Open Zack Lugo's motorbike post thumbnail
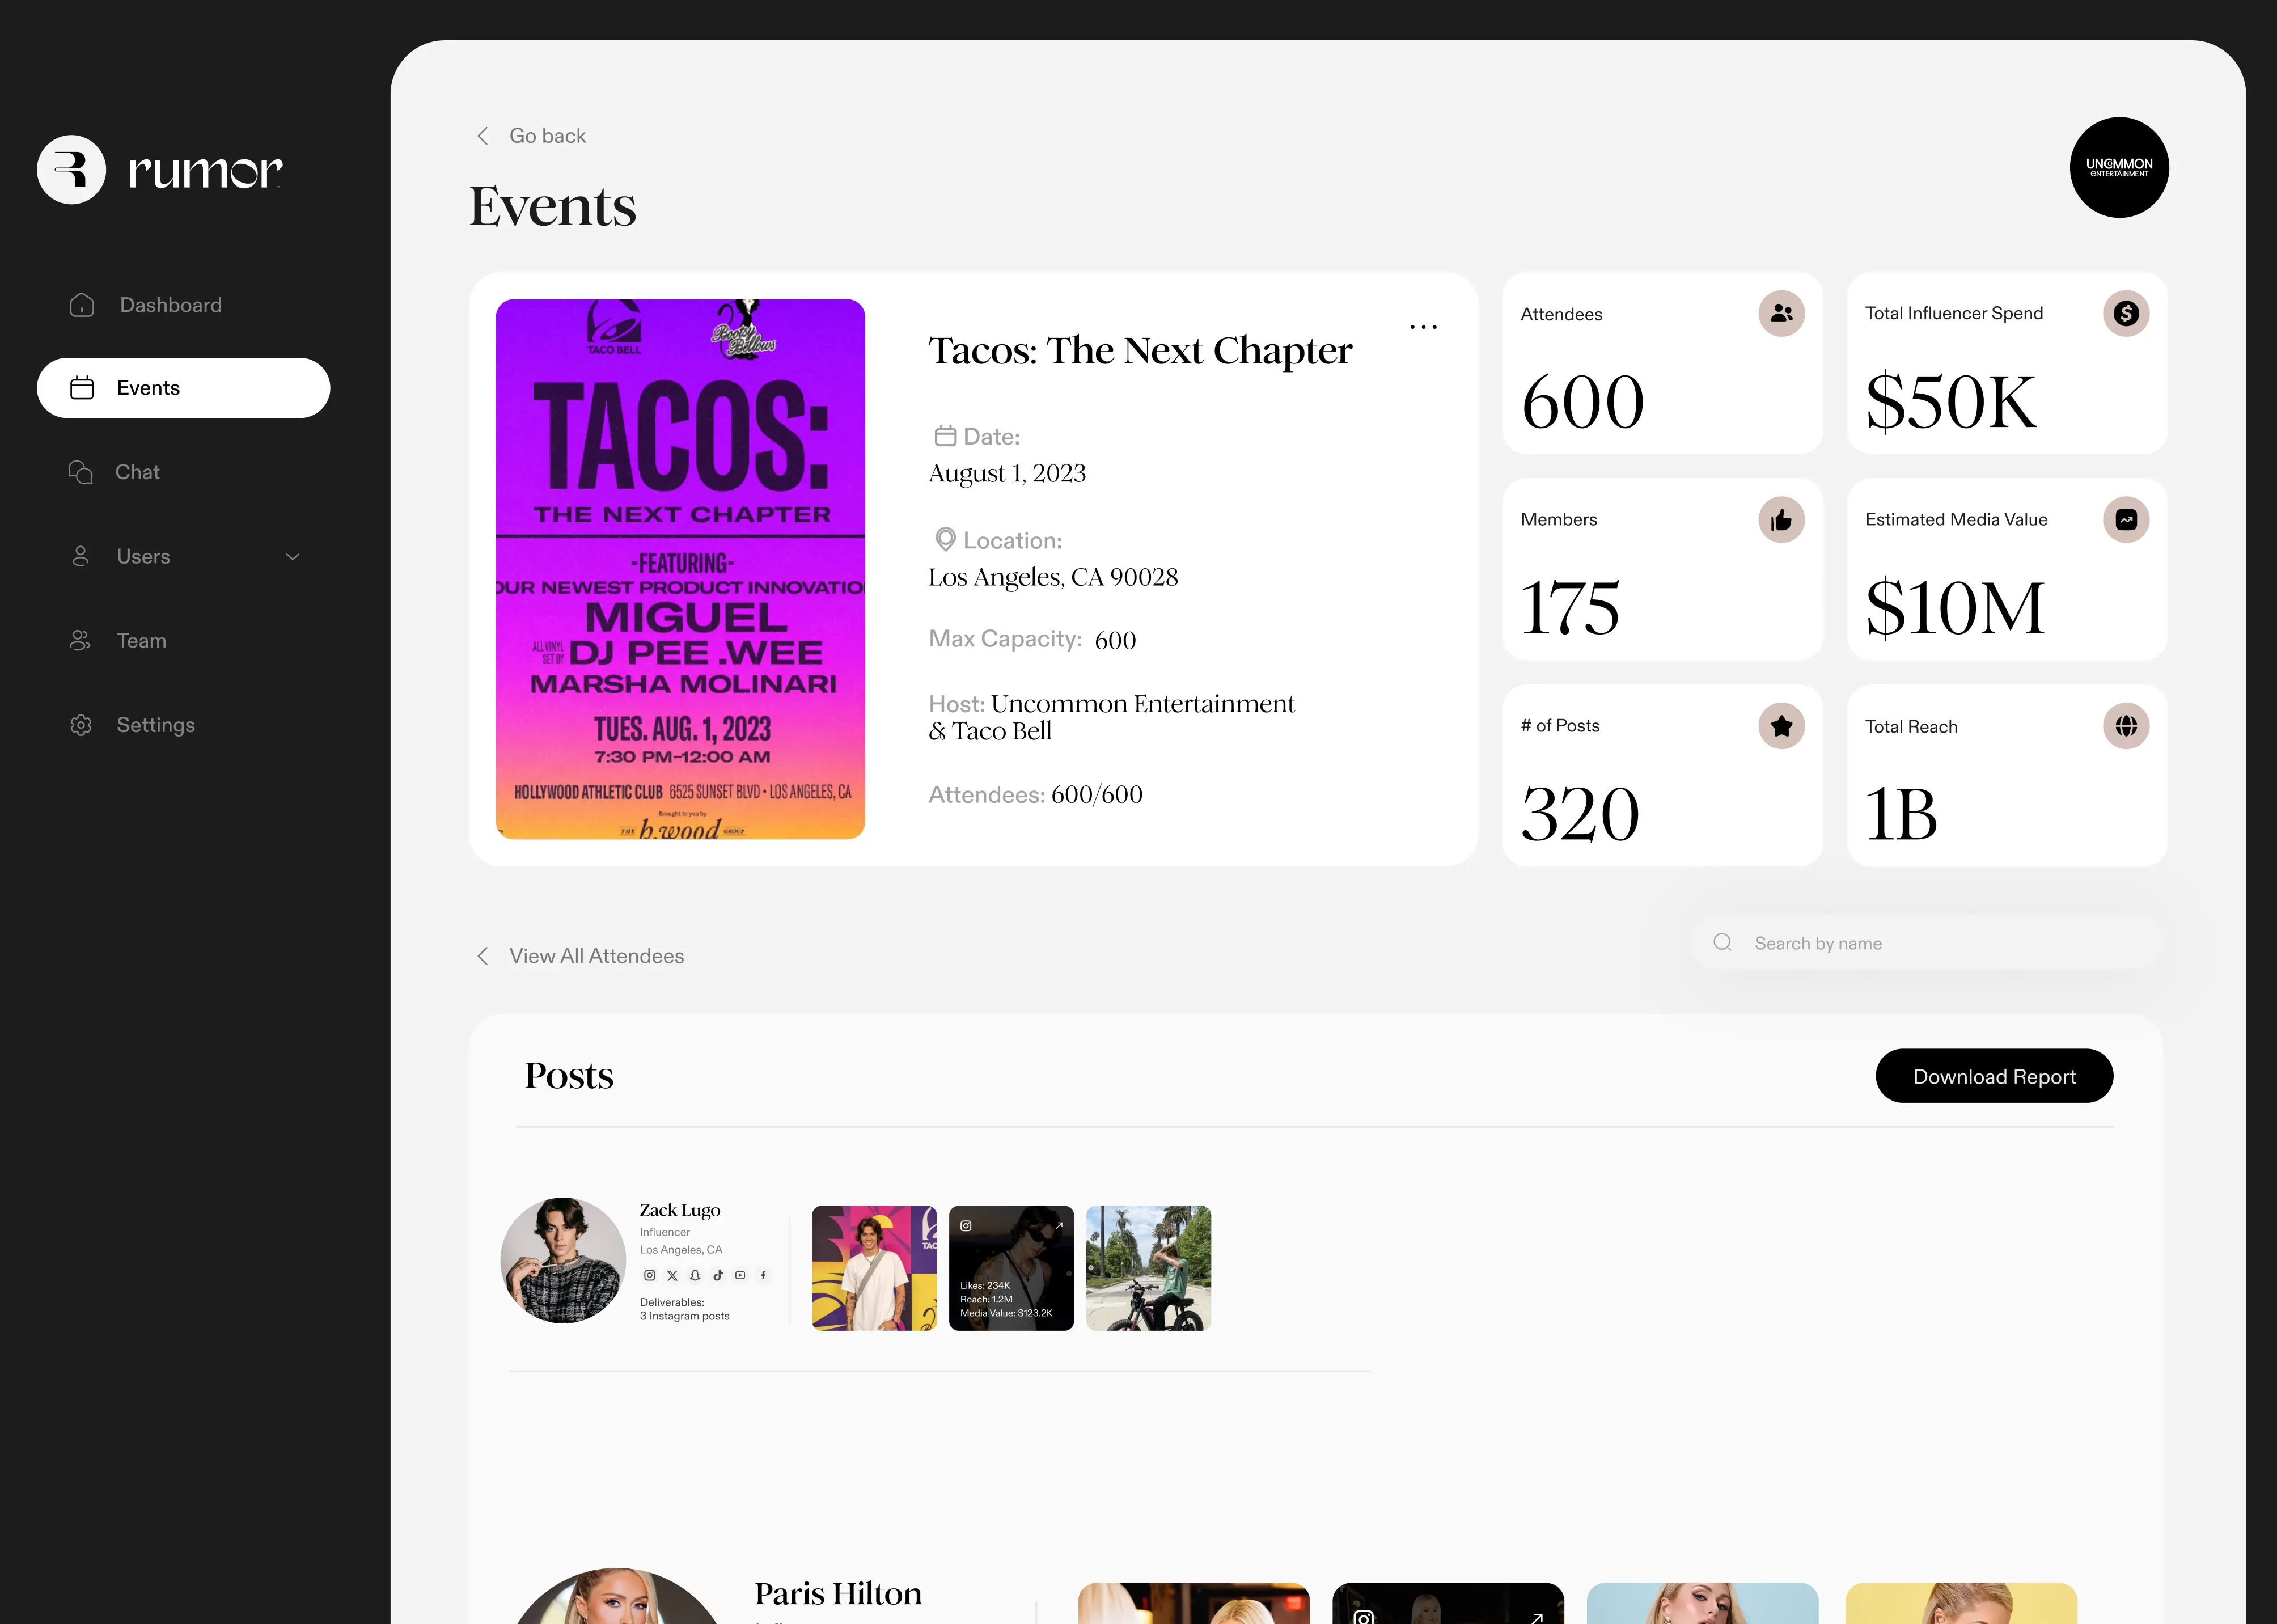The height and width of the screenshot is (1624, 2277). coord(1148,1268)
